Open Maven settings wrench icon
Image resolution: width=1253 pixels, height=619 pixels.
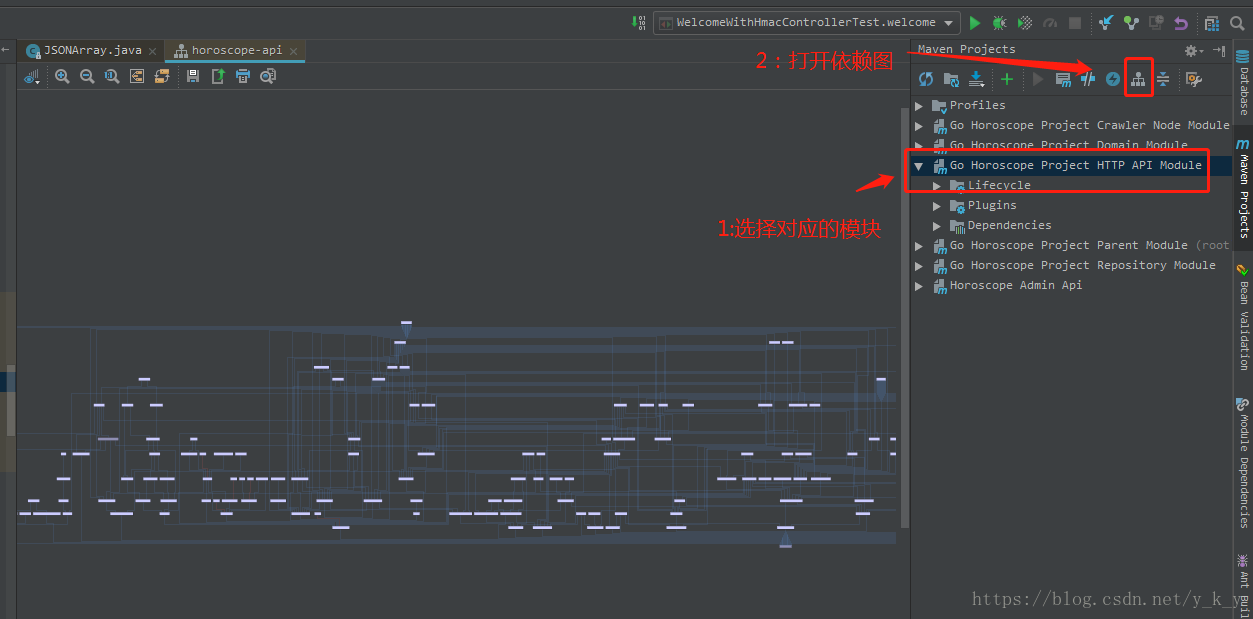tap(1193, 79)
